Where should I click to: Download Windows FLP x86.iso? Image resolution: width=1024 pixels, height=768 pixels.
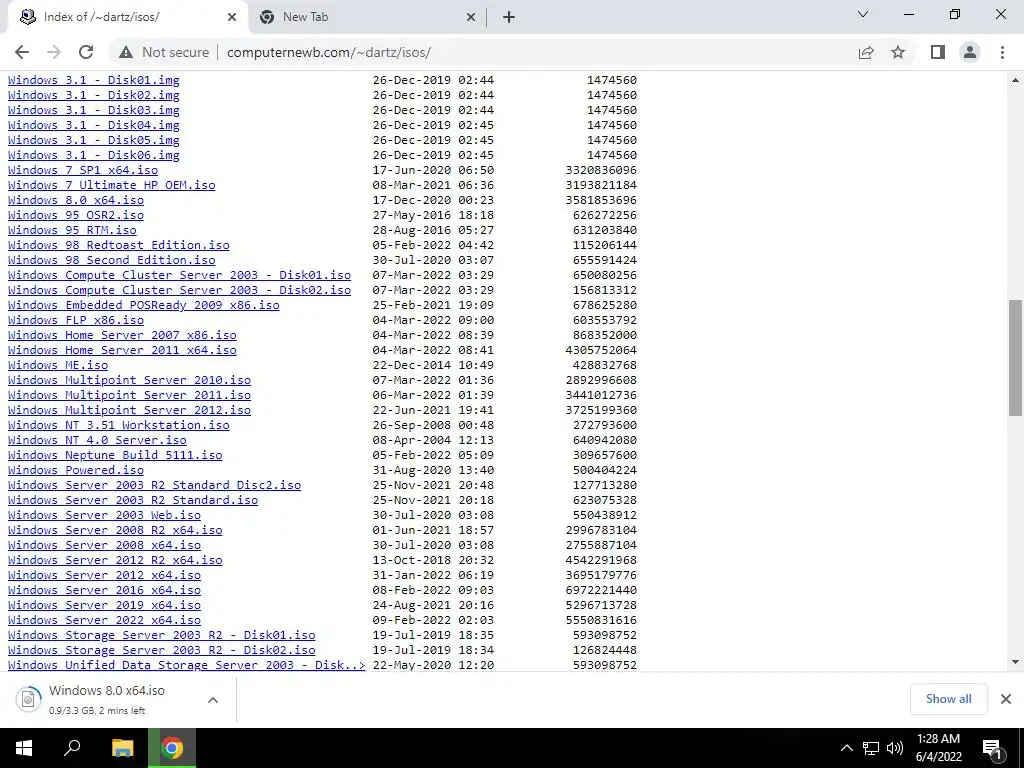click(x=76, y=321)
